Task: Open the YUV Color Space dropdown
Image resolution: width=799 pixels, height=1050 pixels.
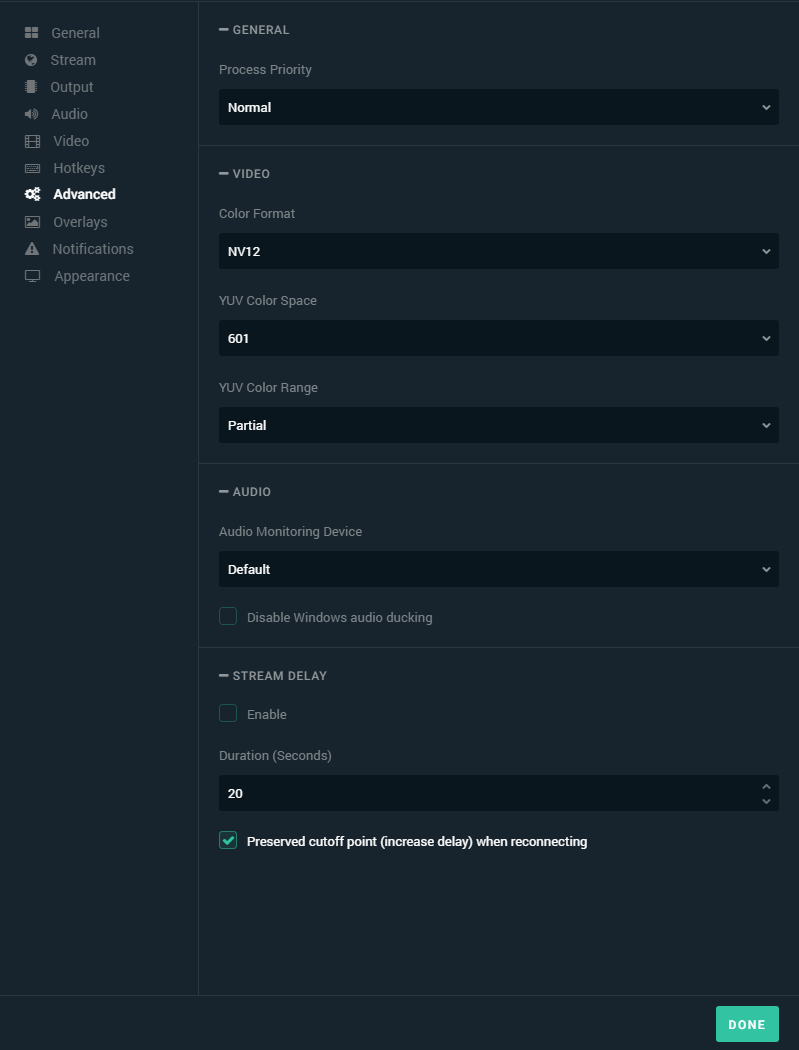Action: [x=499, y=338]
